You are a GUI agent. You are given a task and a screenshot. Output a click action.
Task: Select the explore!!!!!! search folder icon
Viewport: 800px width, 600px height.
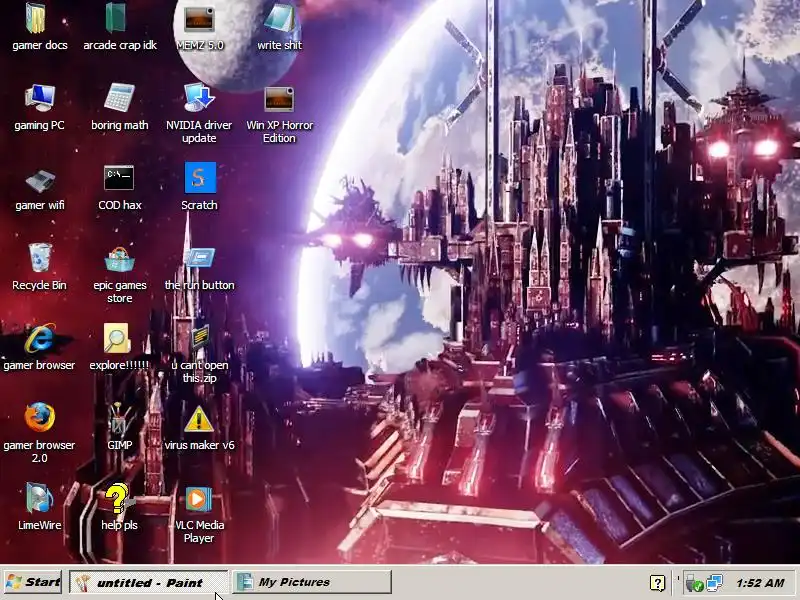tap(117, 338)
